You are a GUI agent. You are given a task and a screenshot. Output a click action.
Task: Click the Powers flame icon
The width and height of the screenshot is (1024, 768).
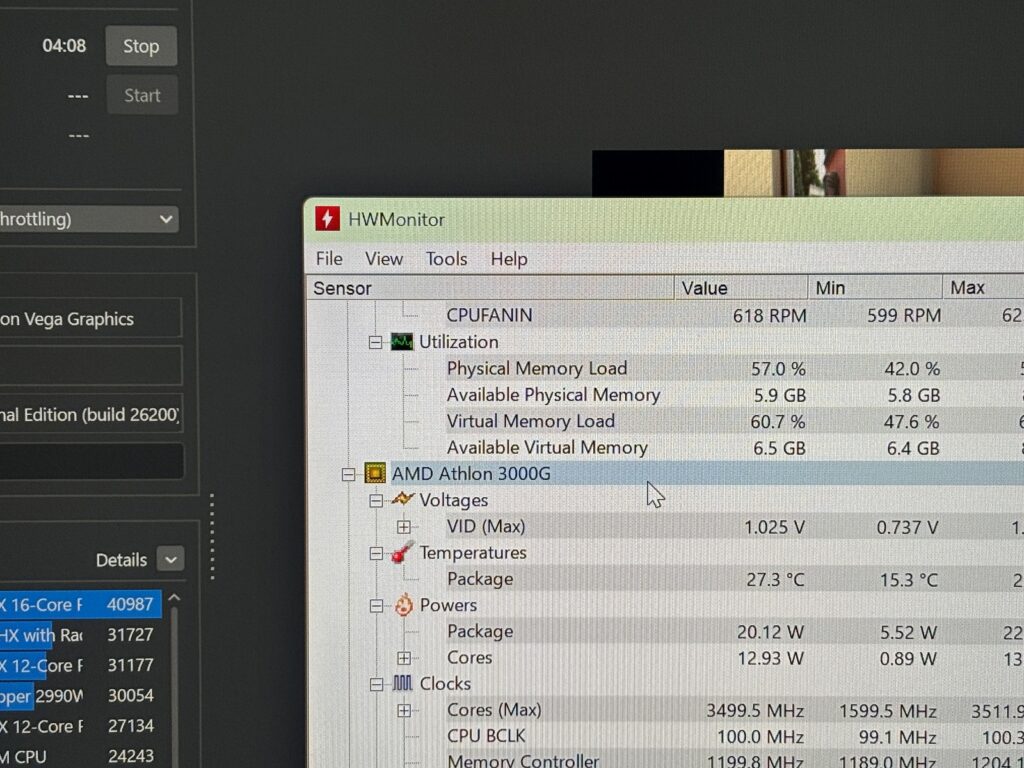[x=402, y=605]
